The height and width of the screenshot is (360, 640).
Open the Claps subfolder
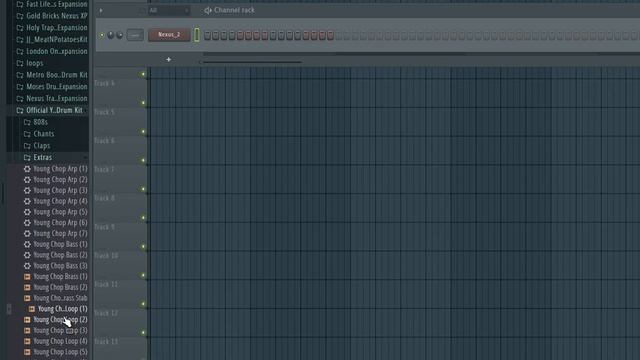click(37, 146)
